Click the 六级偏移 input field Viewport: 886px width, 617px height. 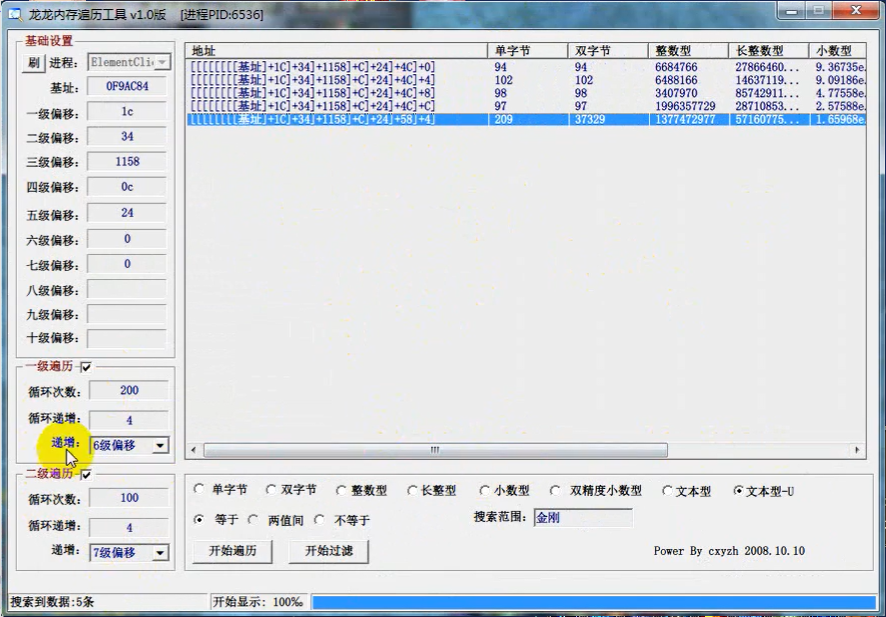[x=127, y=239]
